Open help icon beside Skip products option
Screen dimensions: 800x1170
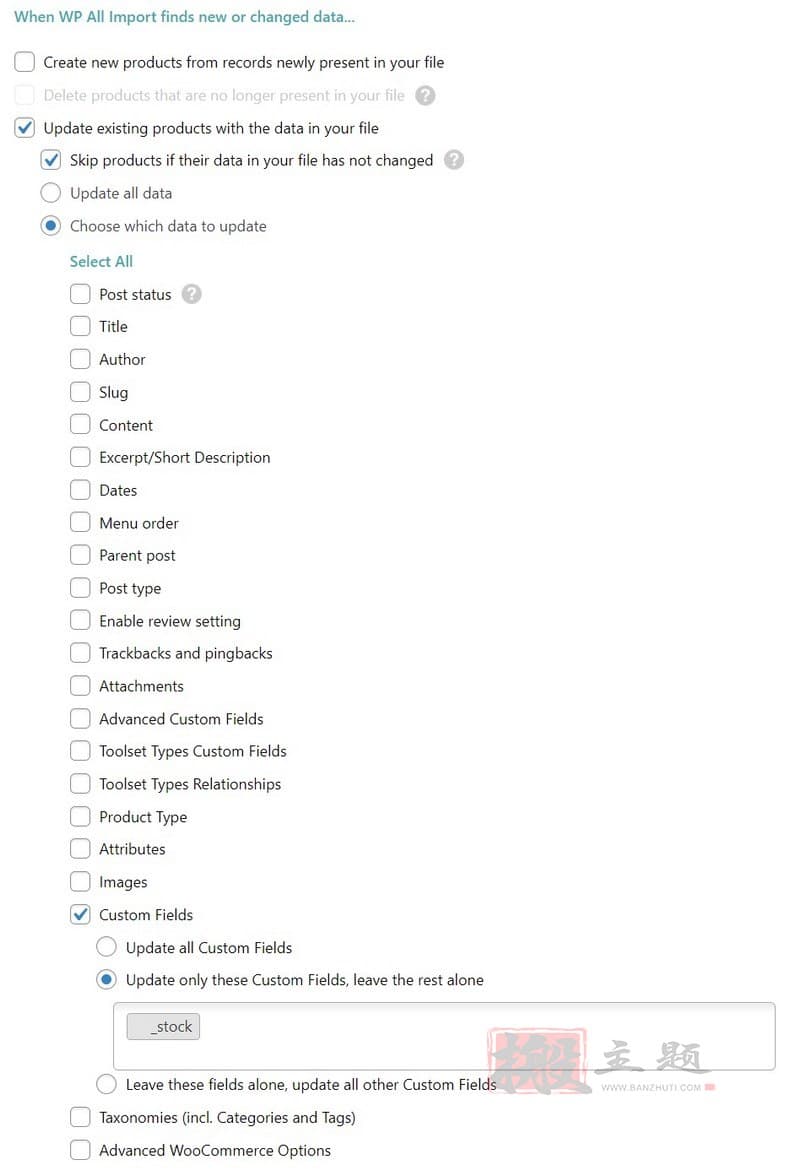(454, 160)
